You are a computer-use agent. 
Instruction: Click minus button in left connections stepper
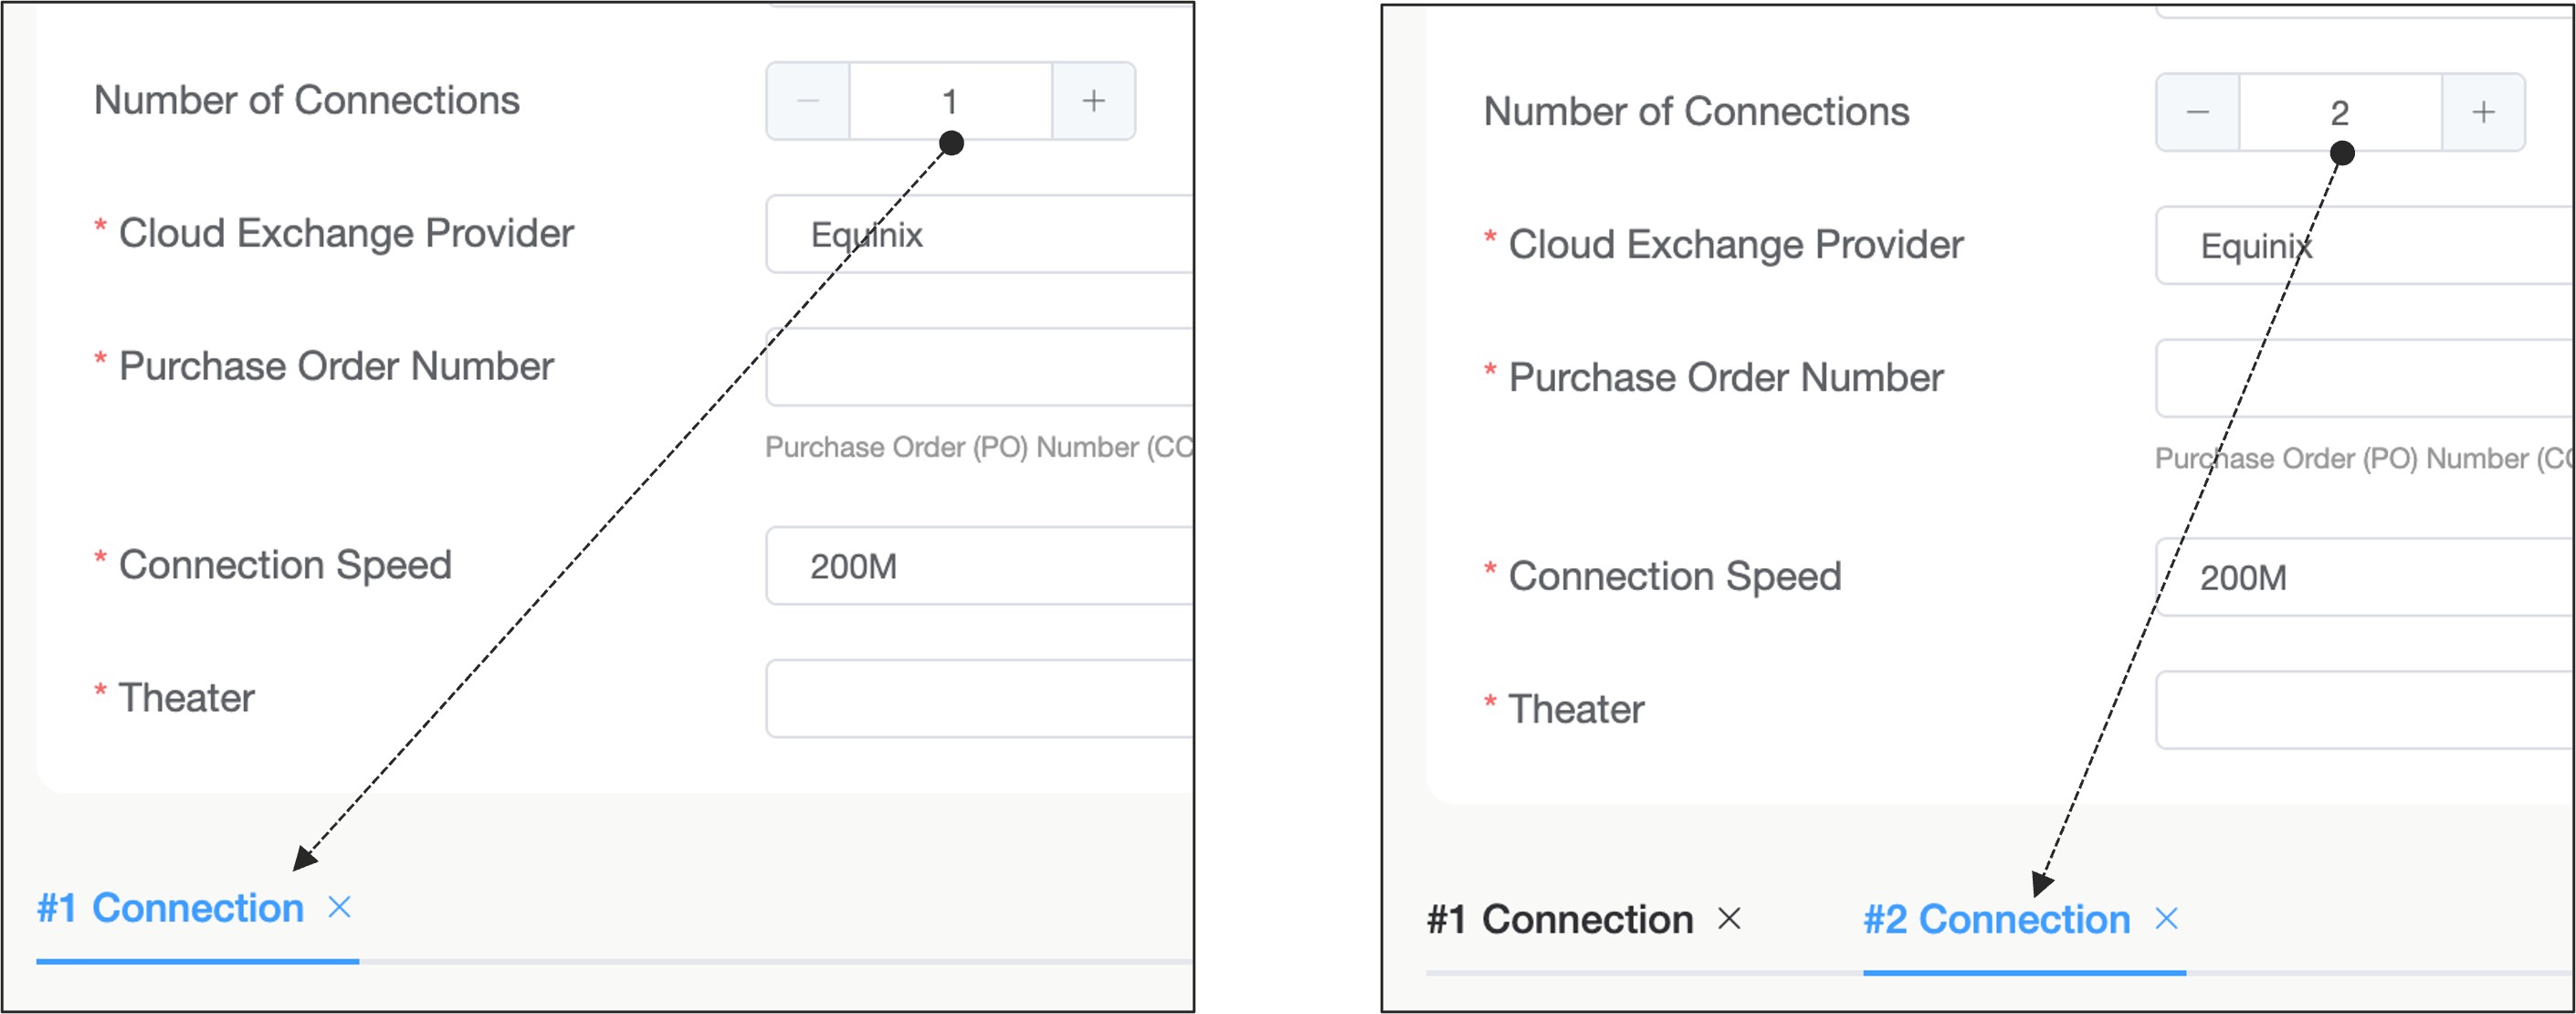pyautogui.click(x=808, y=101)
